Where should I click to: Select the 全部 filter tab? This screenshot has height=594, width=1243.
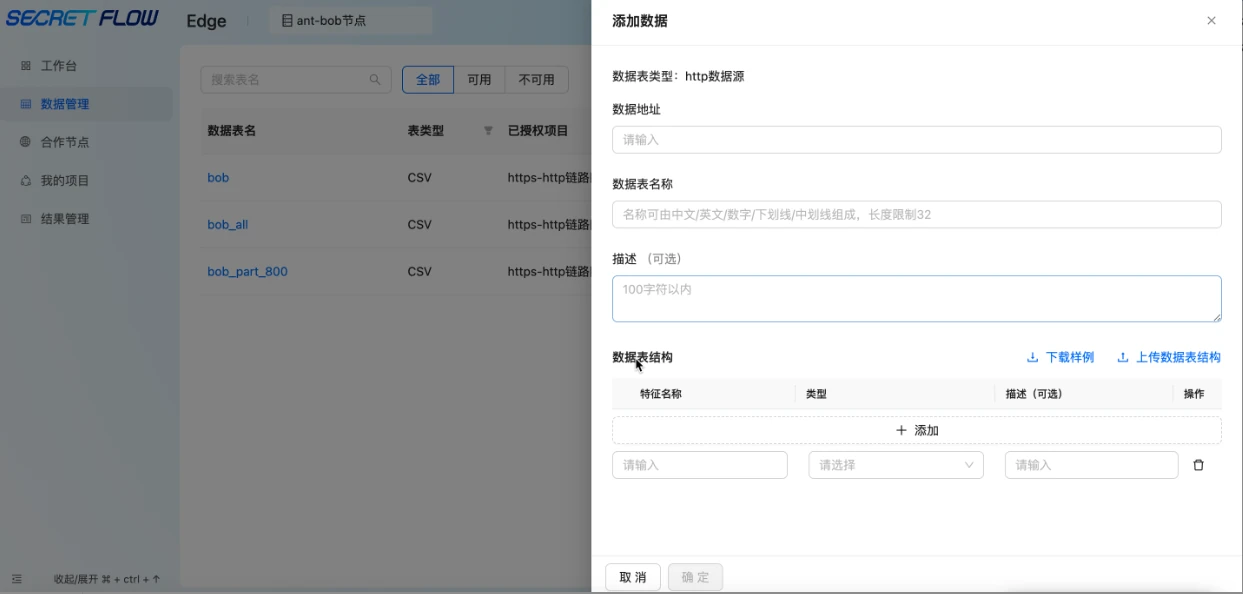pyautogui.click(x=428, y=80)
